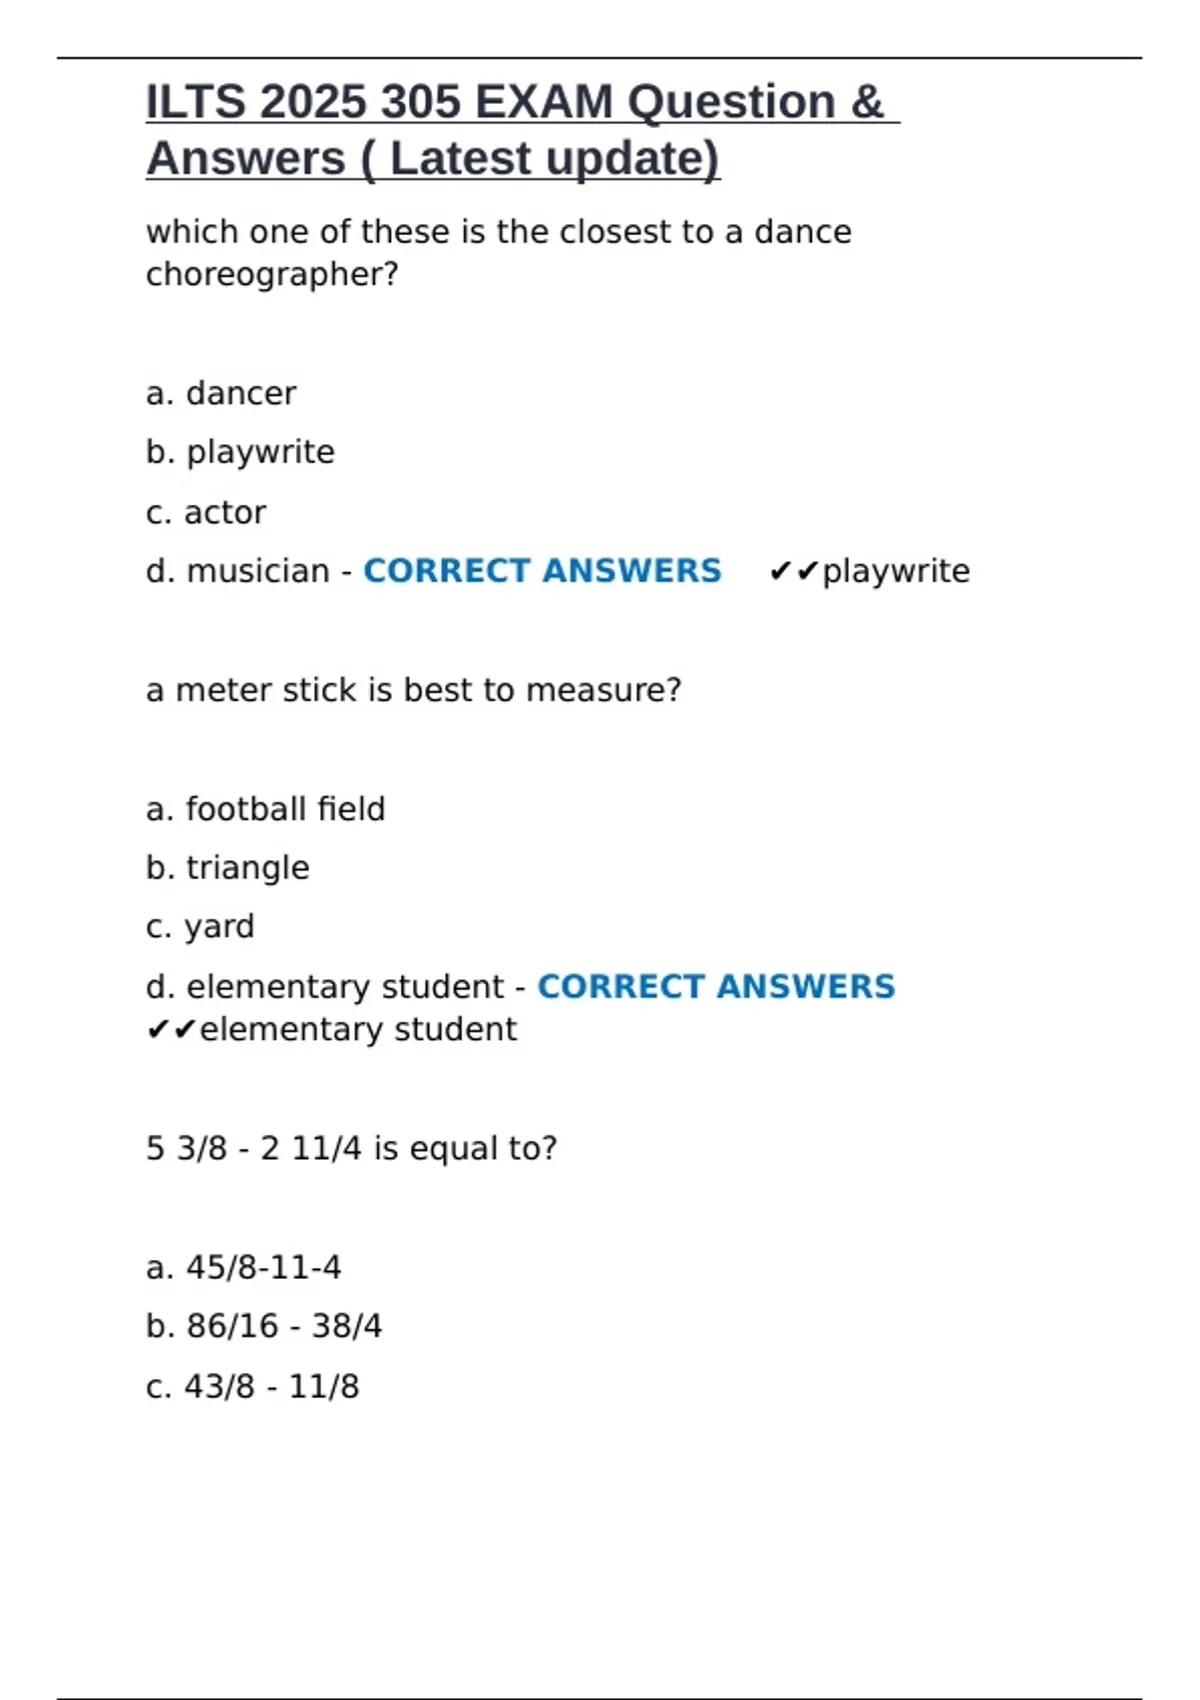Pick option c. 43/8 - 11/8

[x=252, y=1387]
